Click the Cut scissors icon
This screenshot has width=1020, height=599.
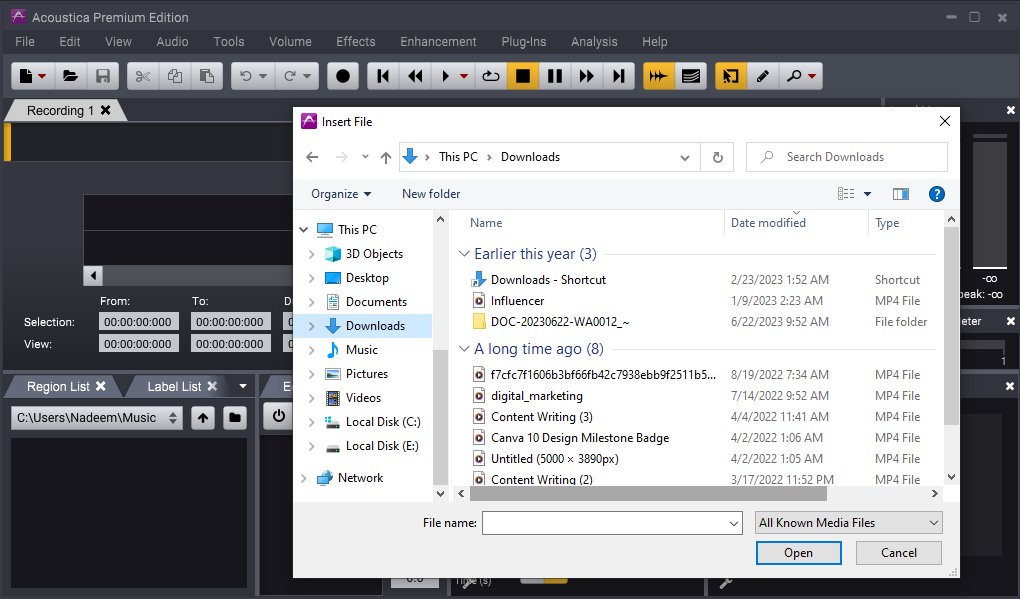click(x=143, y=76)
